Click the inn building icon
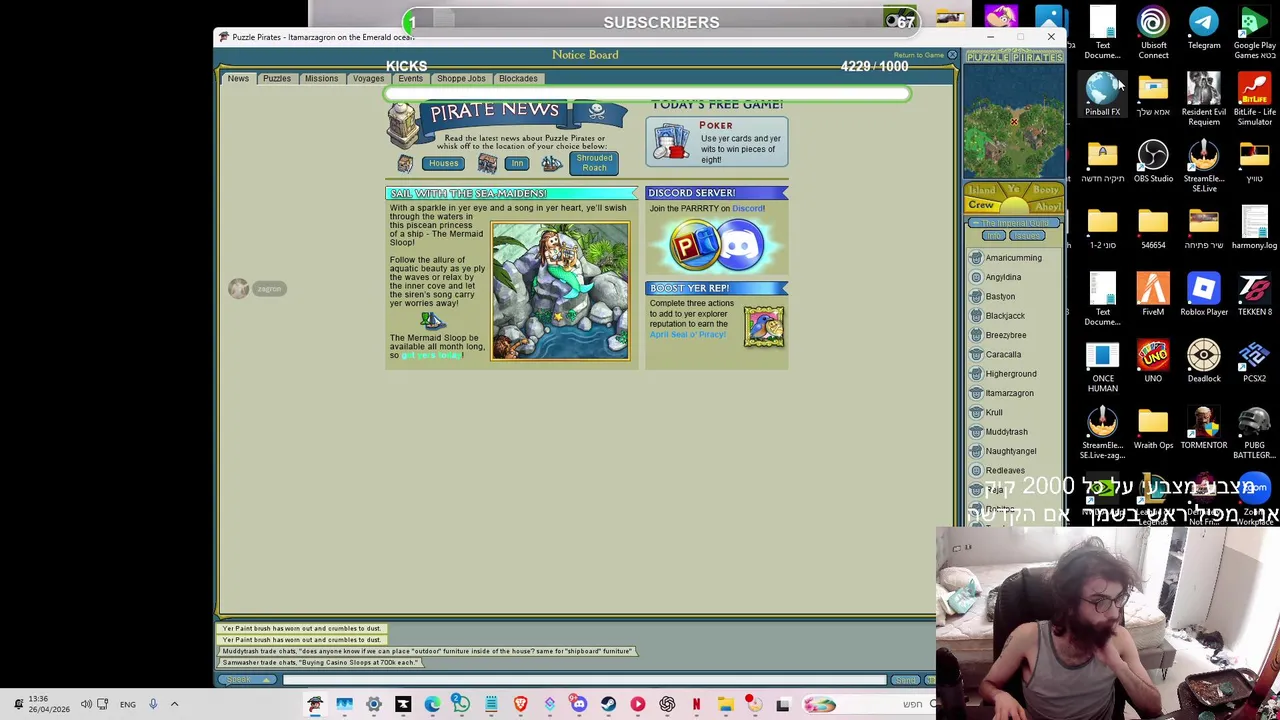 tap(487, 163)
